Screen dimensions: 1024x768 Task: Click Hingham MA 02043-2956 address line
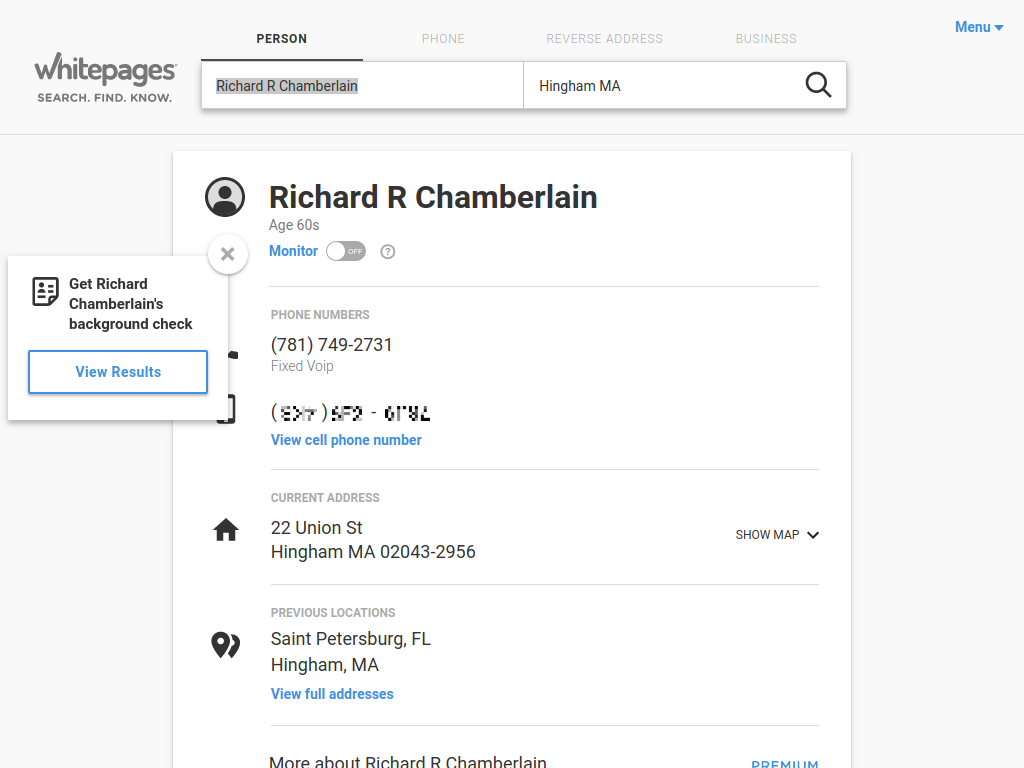pyautogui.click(x=373, y=552)
